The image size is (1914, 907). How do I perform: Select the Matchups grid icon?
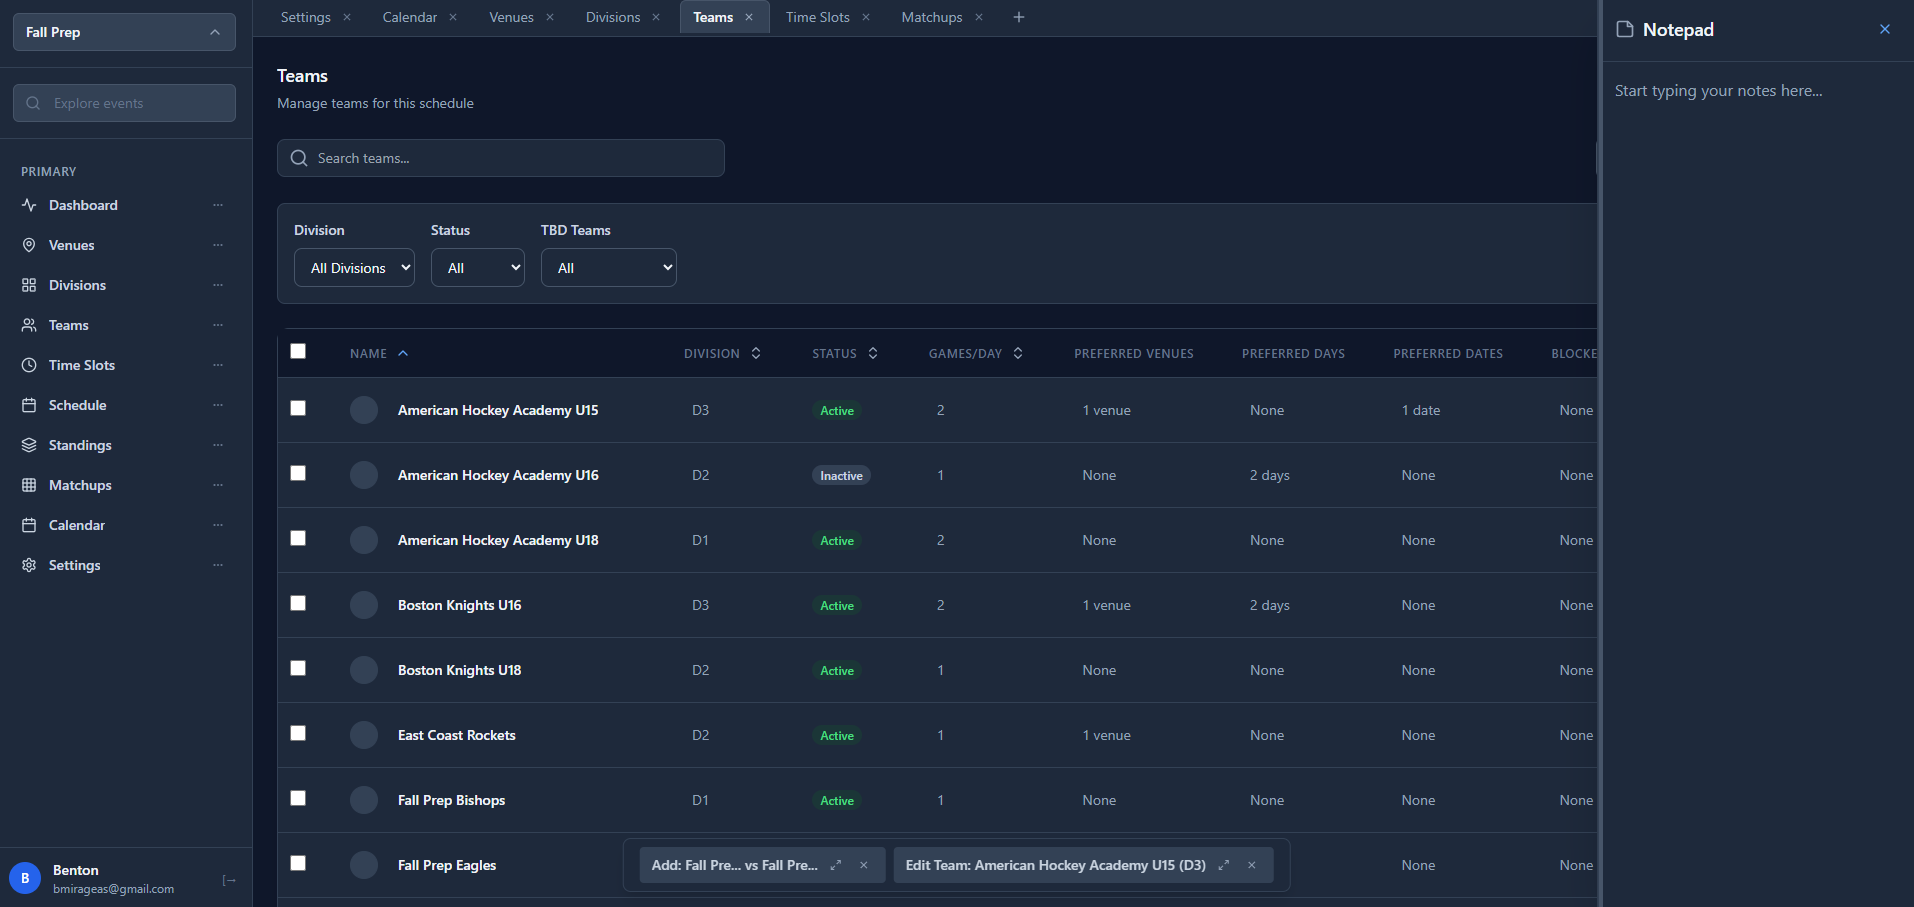30,485
